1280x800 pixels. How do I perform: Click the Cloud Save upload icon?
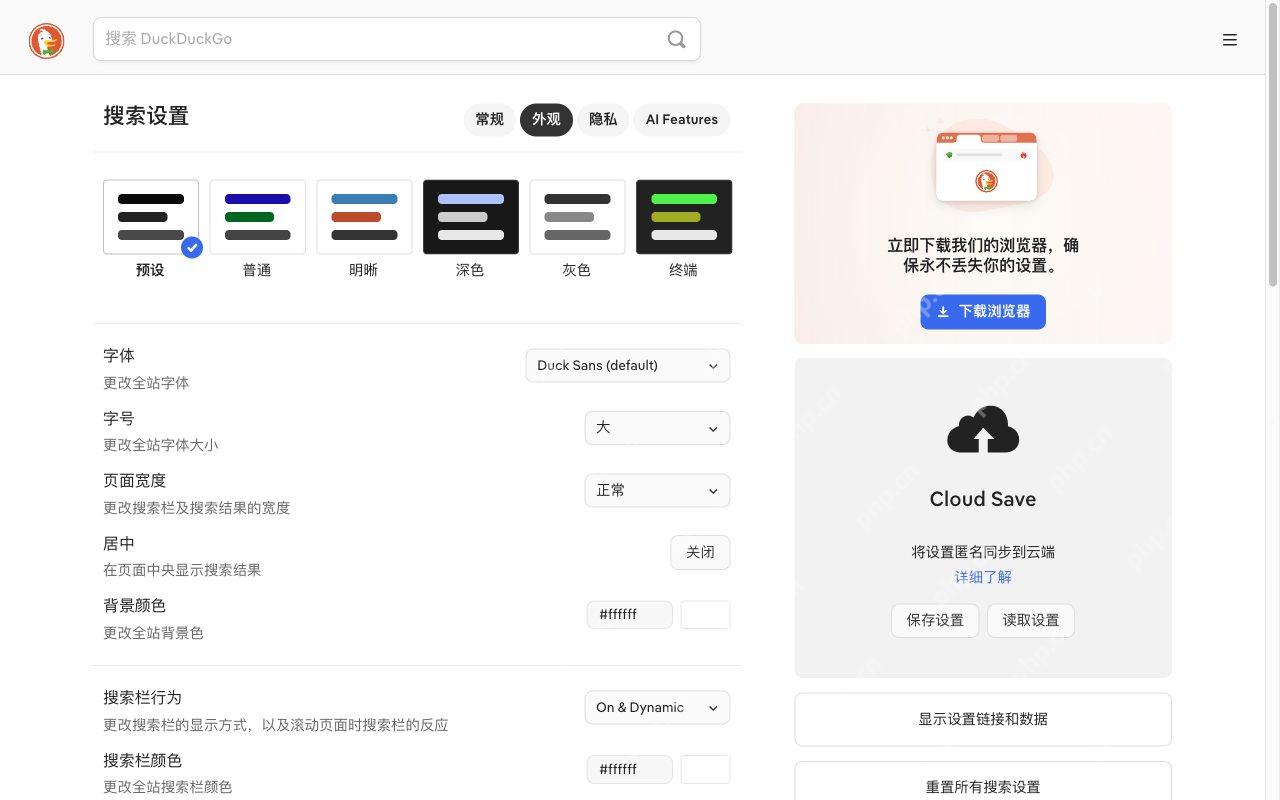point(983,429)
